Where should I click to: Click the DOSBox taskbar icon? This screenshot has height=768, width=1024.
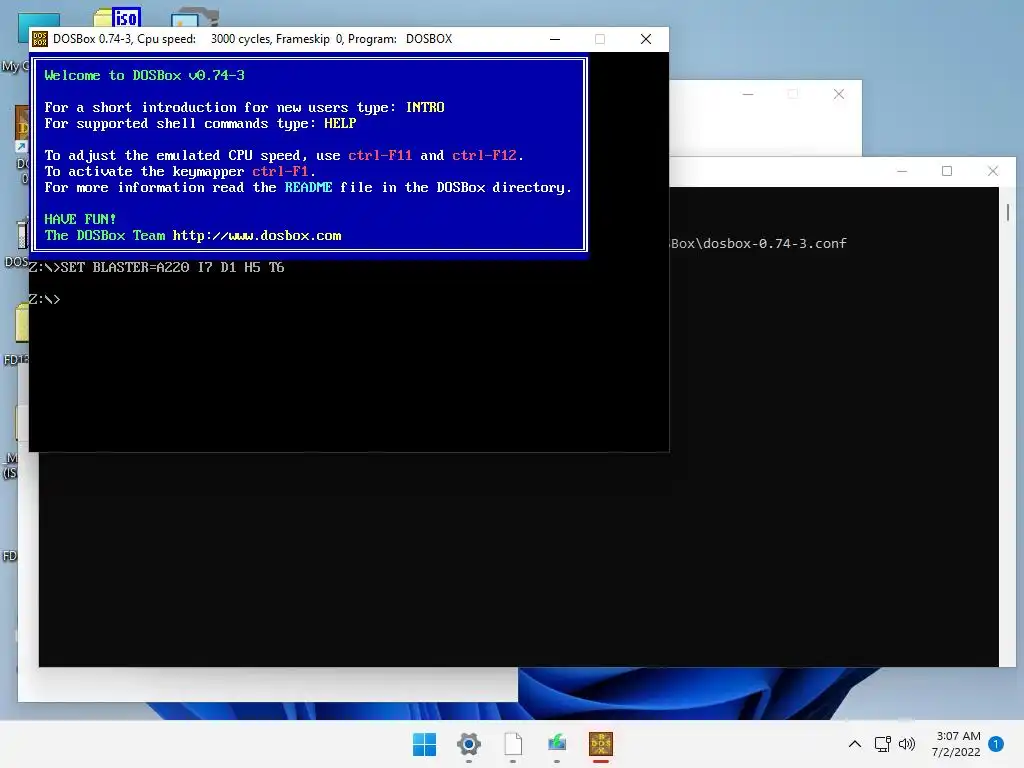point(601,744)
